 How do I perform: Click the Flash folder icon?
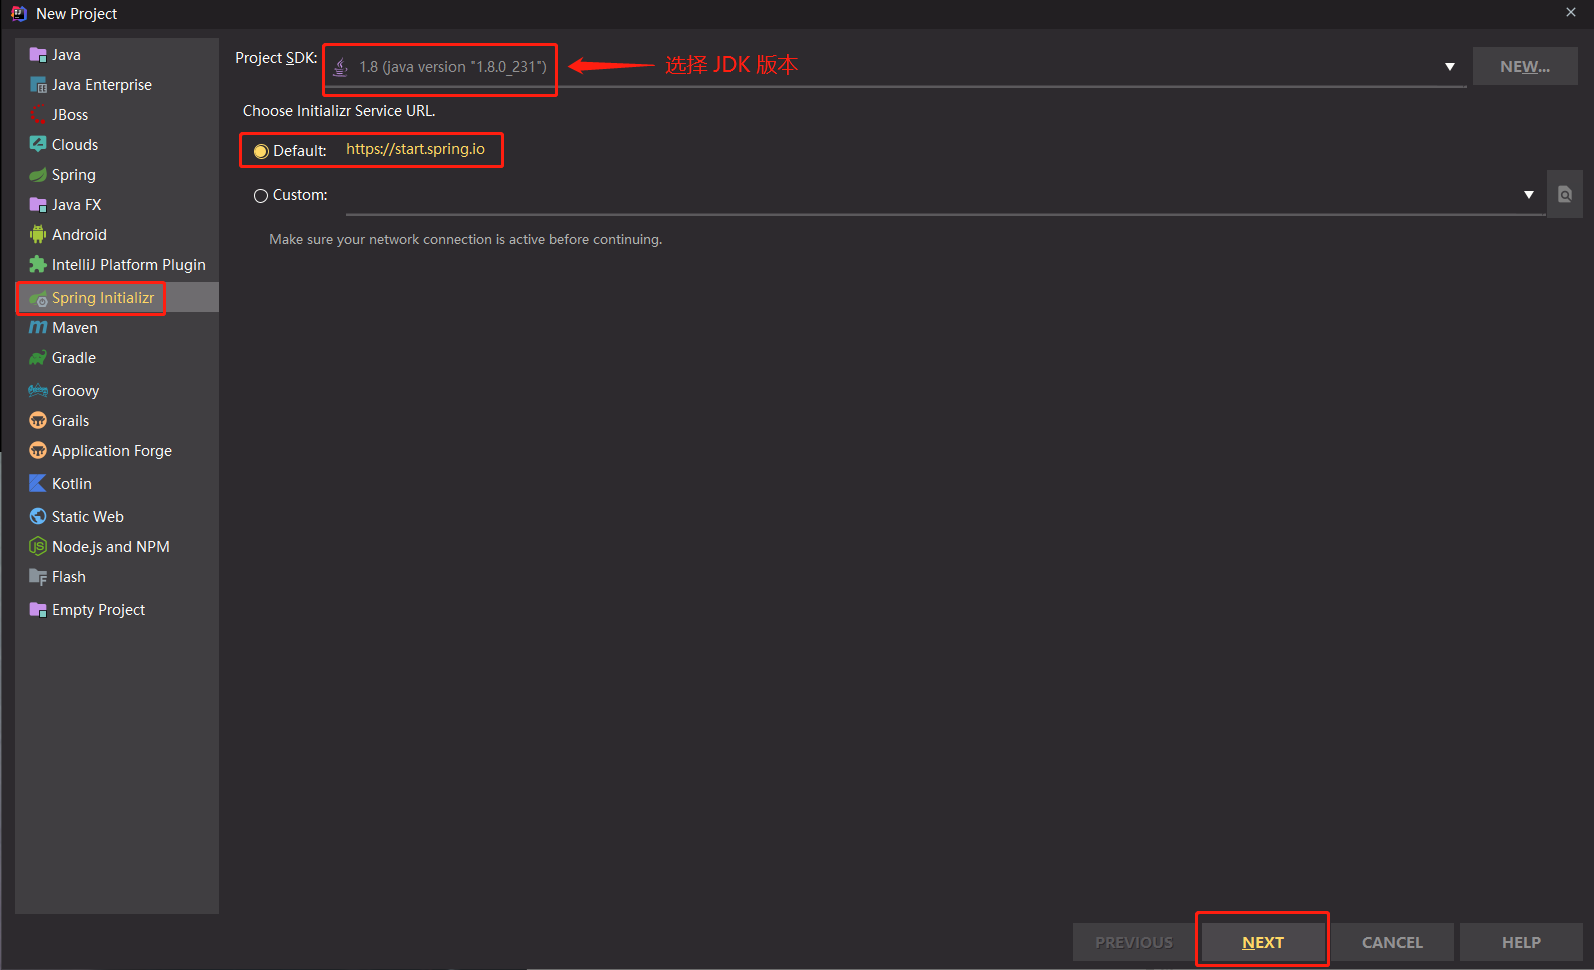pyautogui.click(x=38, y=577)
